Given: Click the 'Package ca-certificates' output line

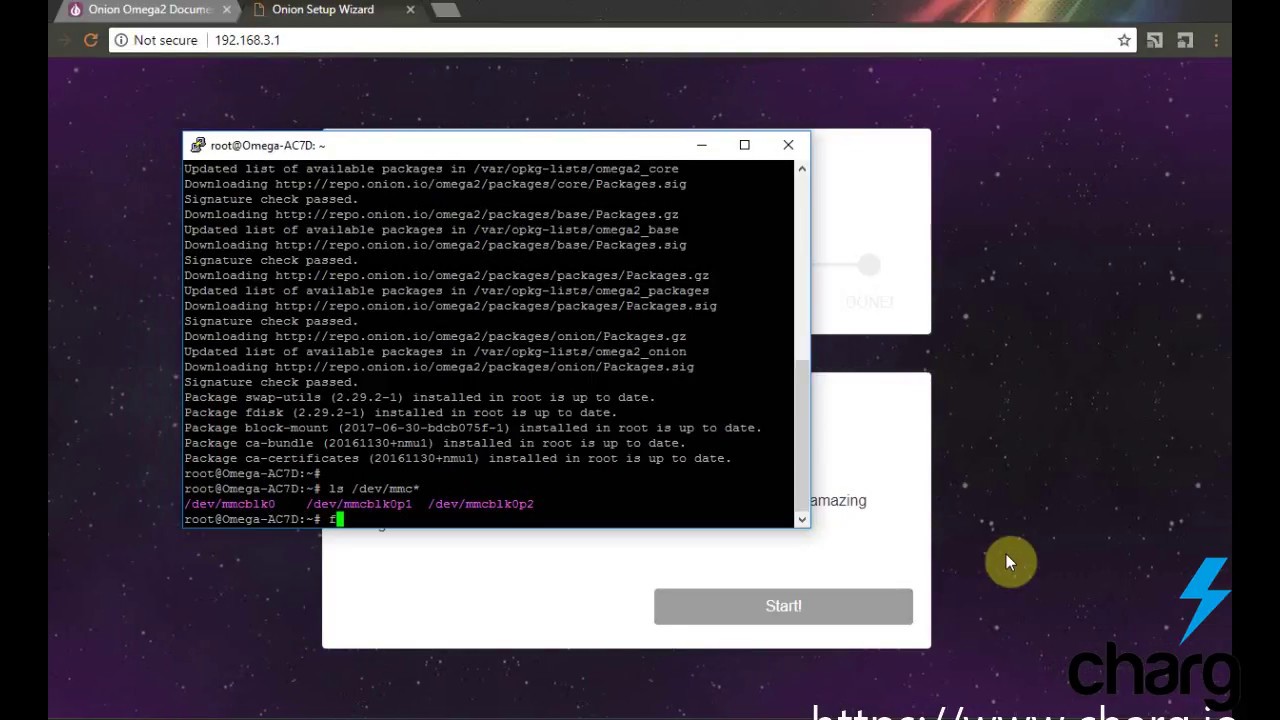Looking at the screenshot, I should [x=458, y=458].
